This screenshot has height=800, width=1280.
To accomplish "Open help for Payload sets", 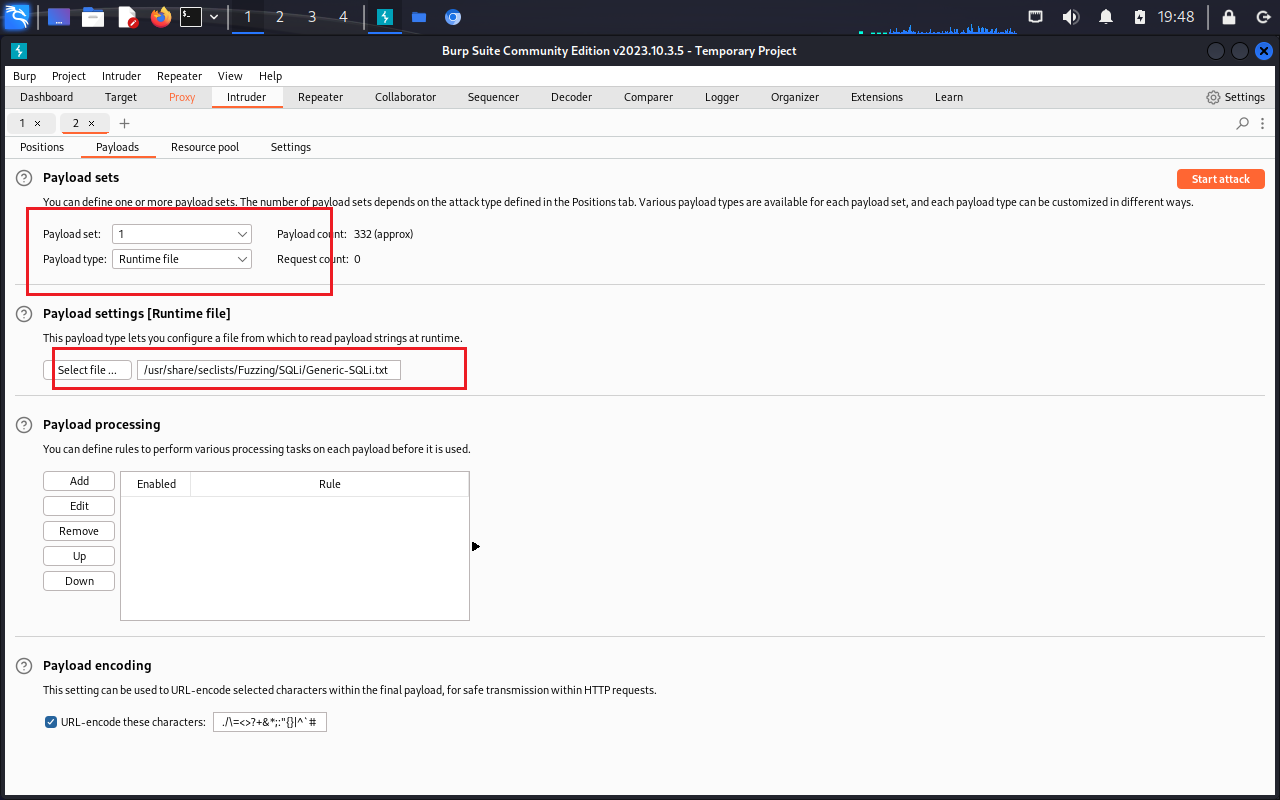I will [x=24, y=178].
